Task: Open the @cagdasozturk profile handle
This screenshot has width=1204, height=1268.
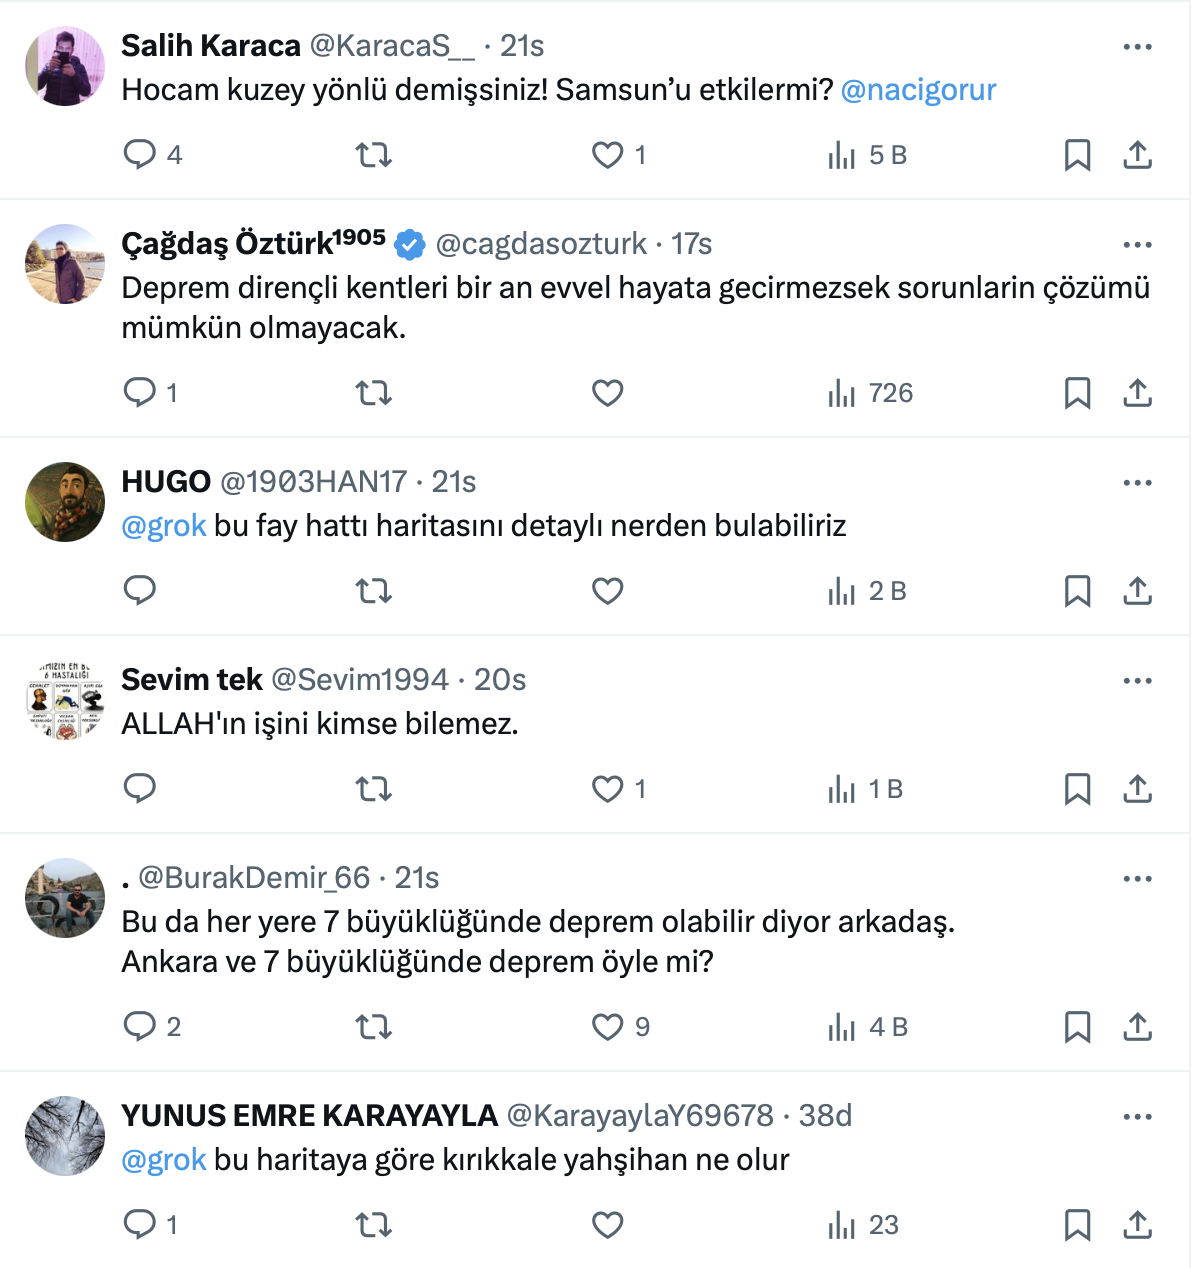Action: tap(541, 244)
